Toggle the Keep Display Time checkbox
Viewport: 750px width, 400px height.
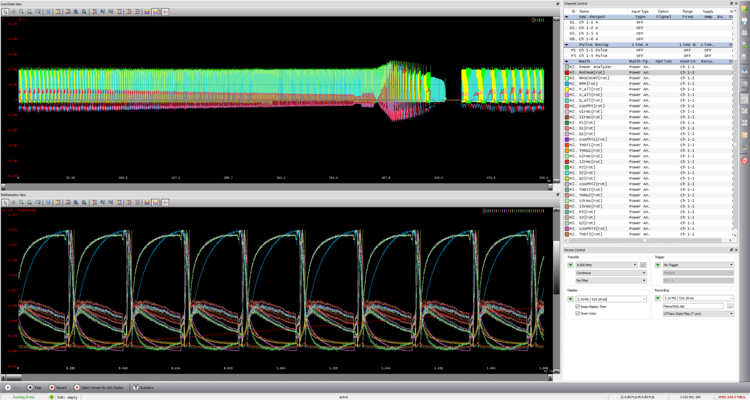tap(578, 306)
